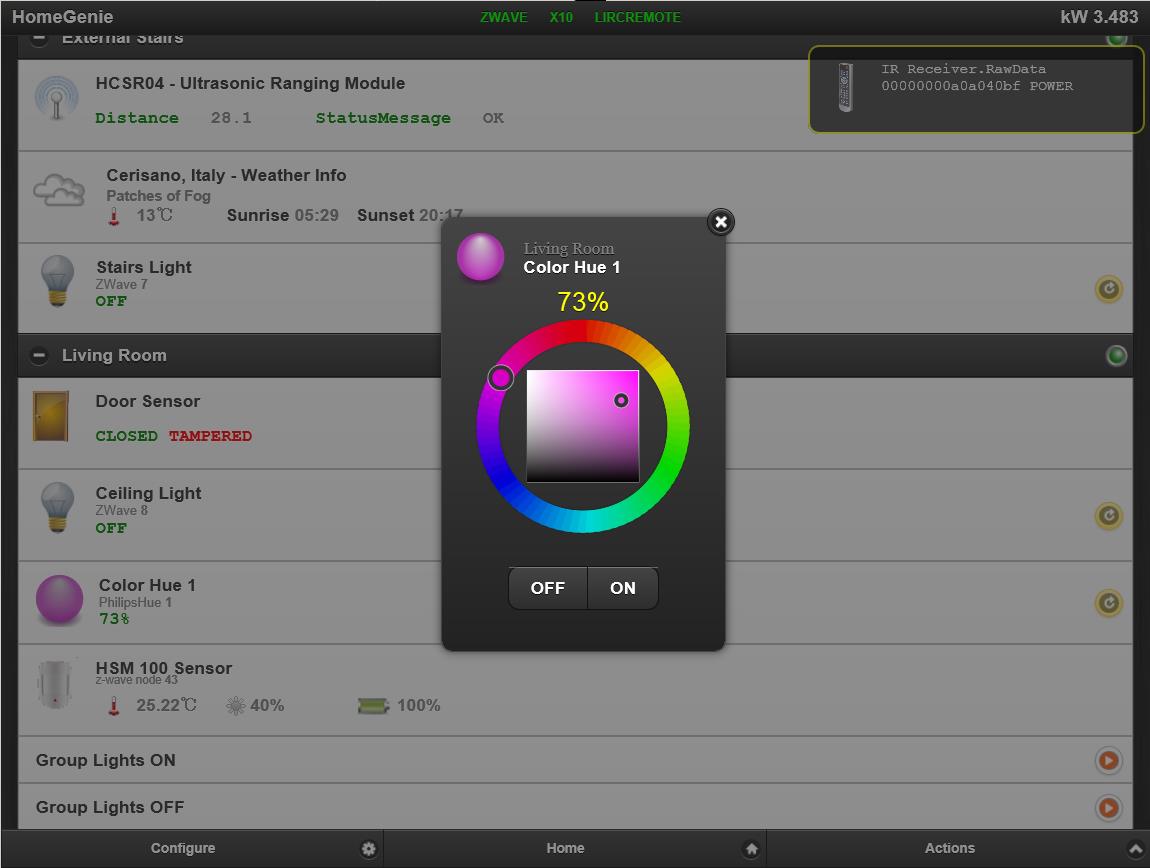Image resolution: width=1150 pixels, height=868 pixels.
Task: Close the Color Hue 1 popup
Action: click(720, 222)
